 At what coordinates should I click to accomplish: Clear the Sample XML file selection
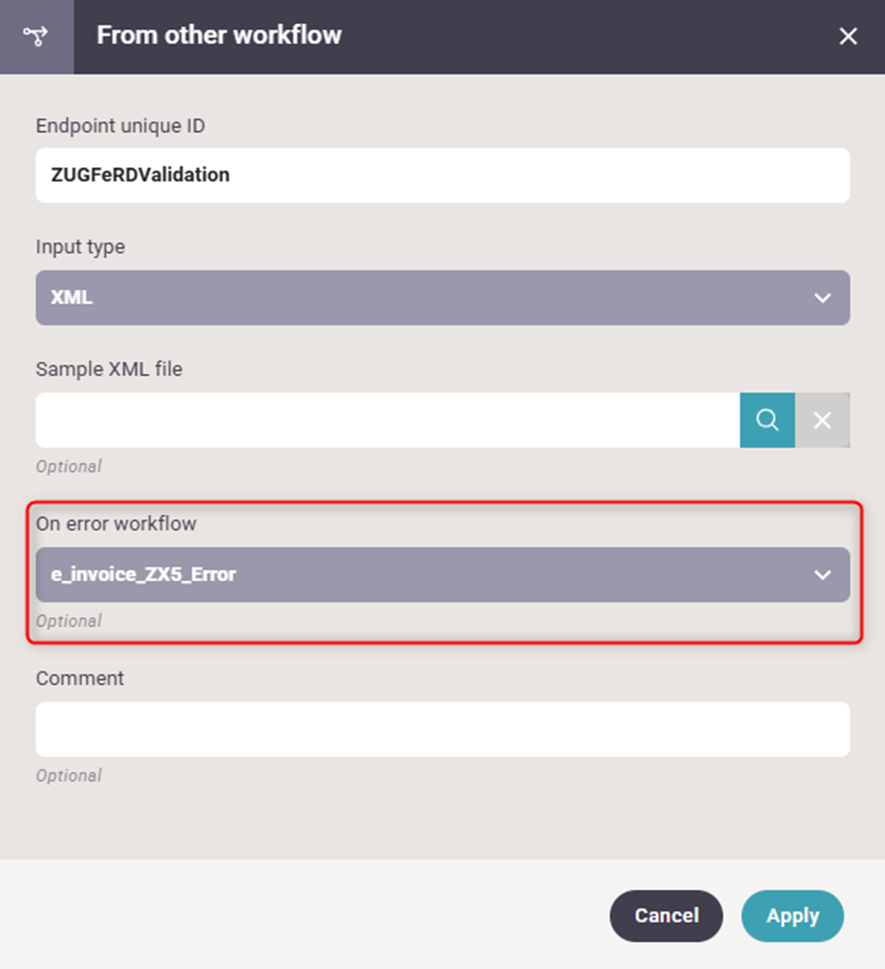823,420
